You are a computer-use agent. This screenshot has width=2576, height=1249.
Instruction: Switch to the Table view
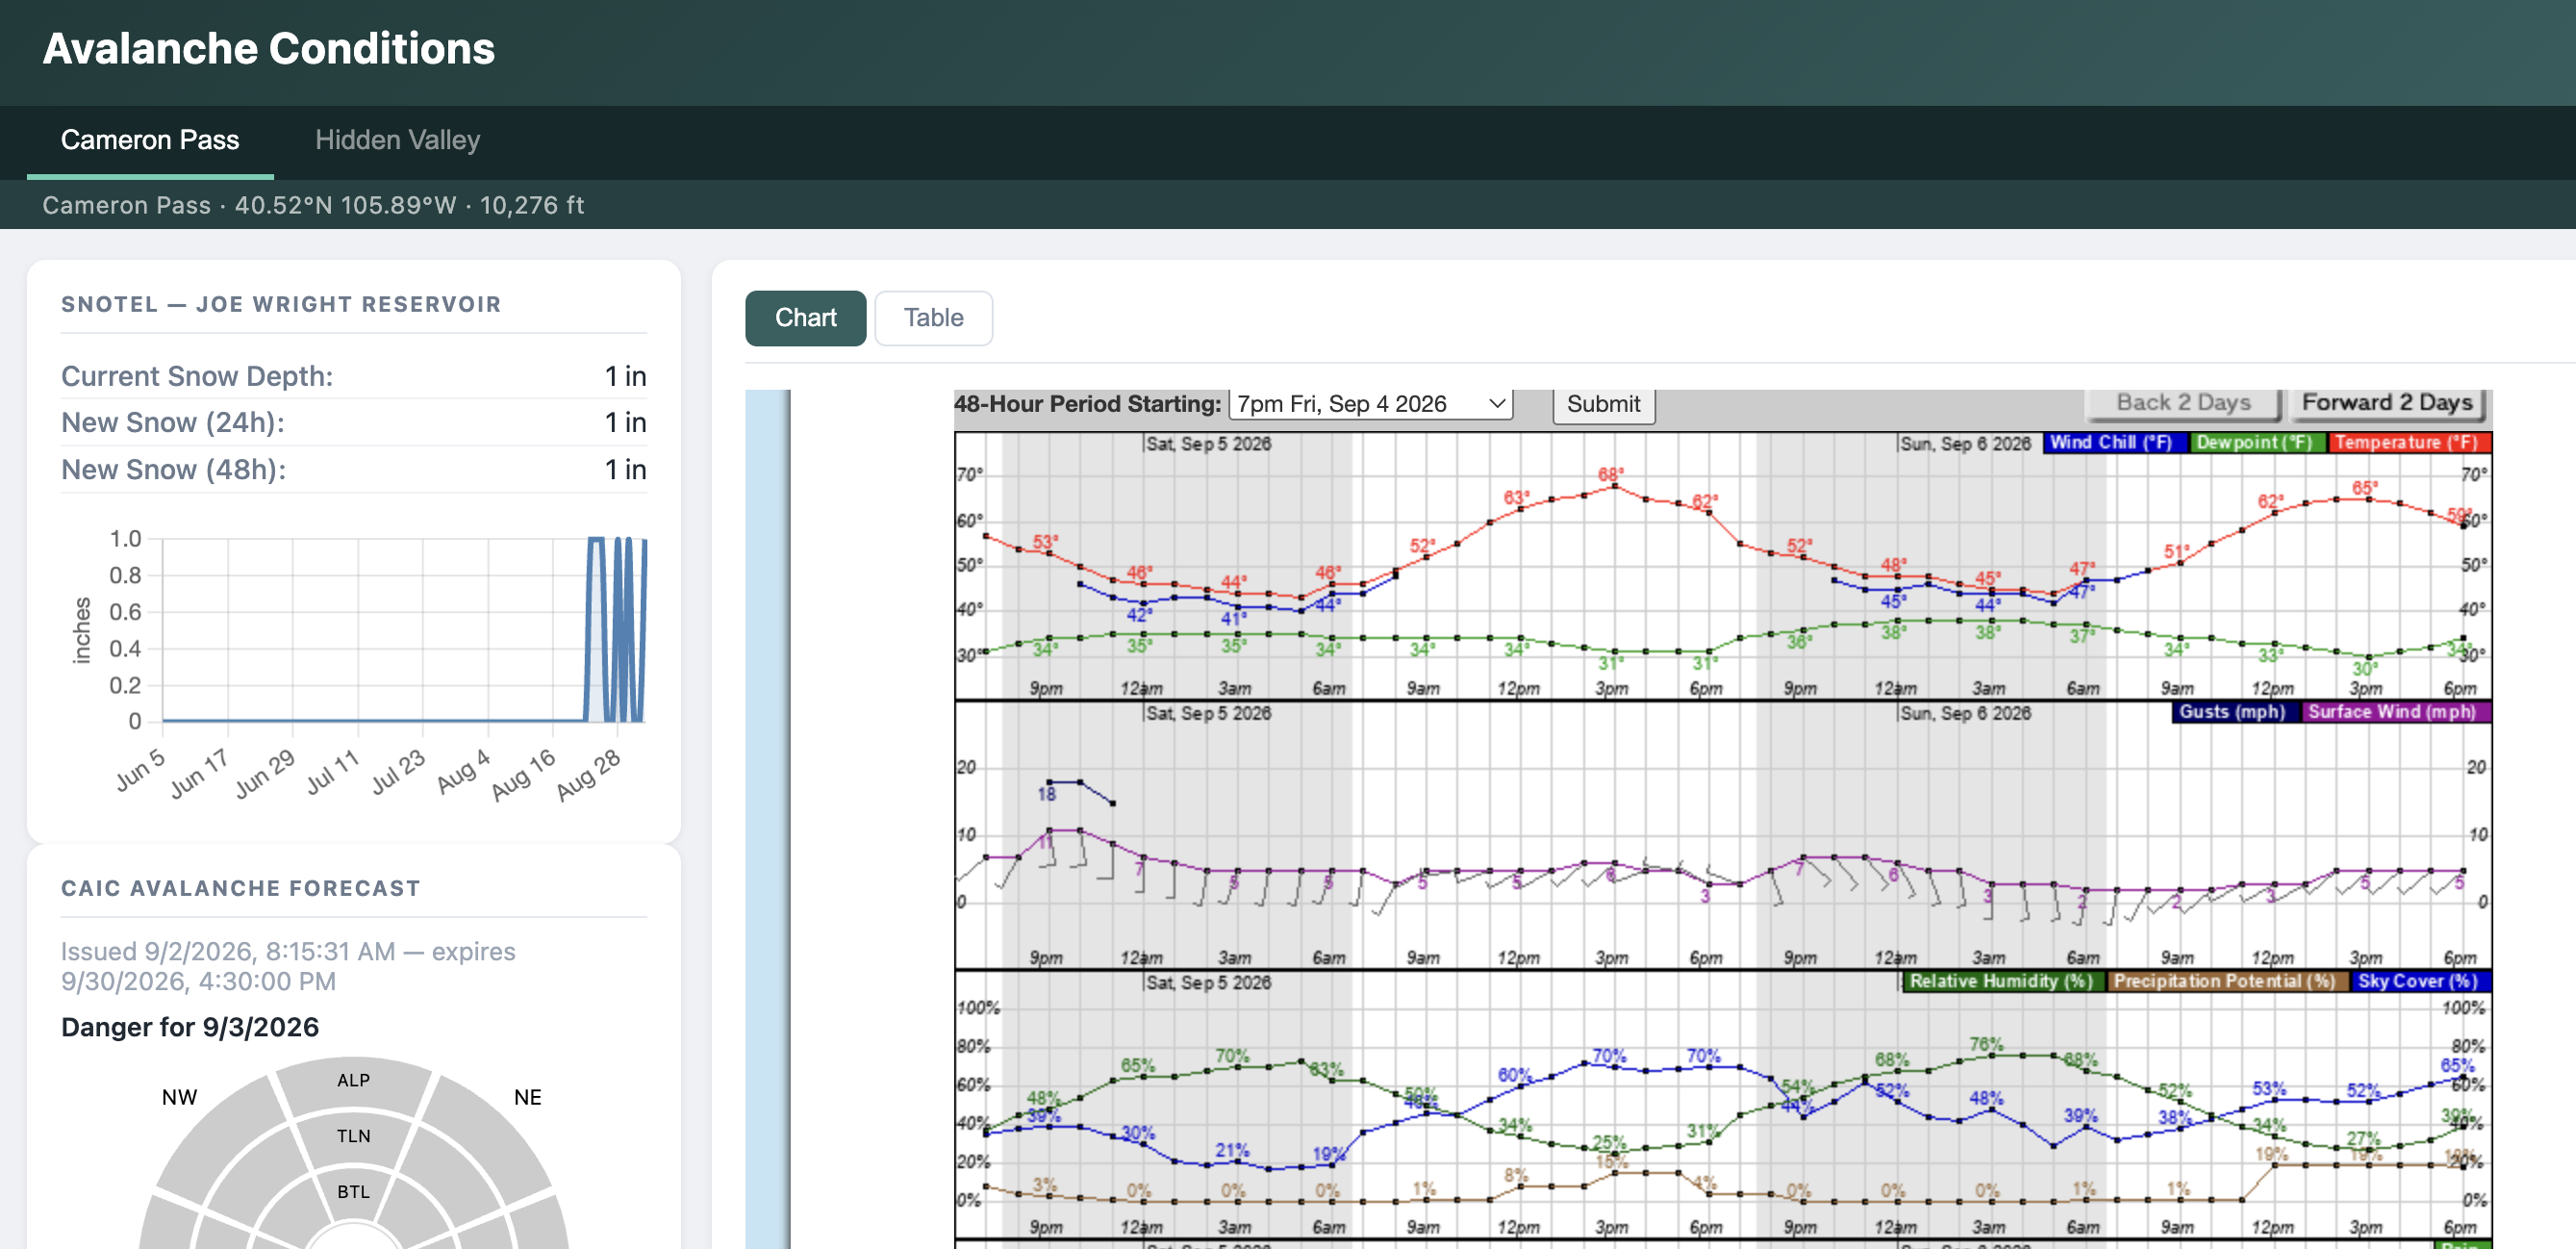point(933,318)
